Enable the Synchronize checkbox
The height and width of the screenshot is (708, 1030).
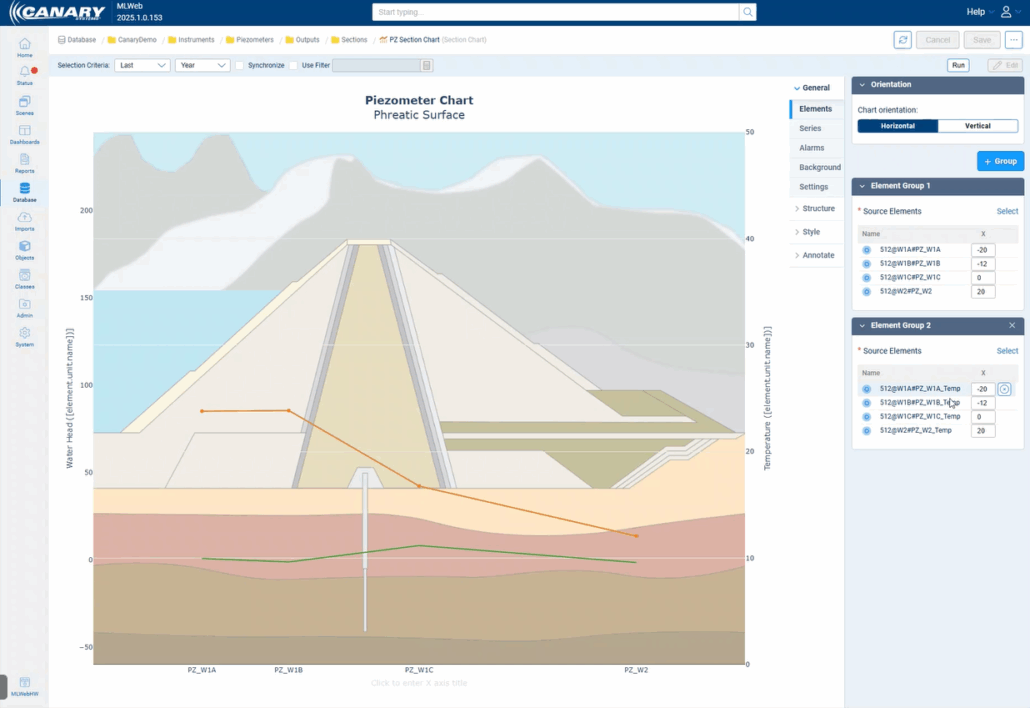click(x=240, y=65)
